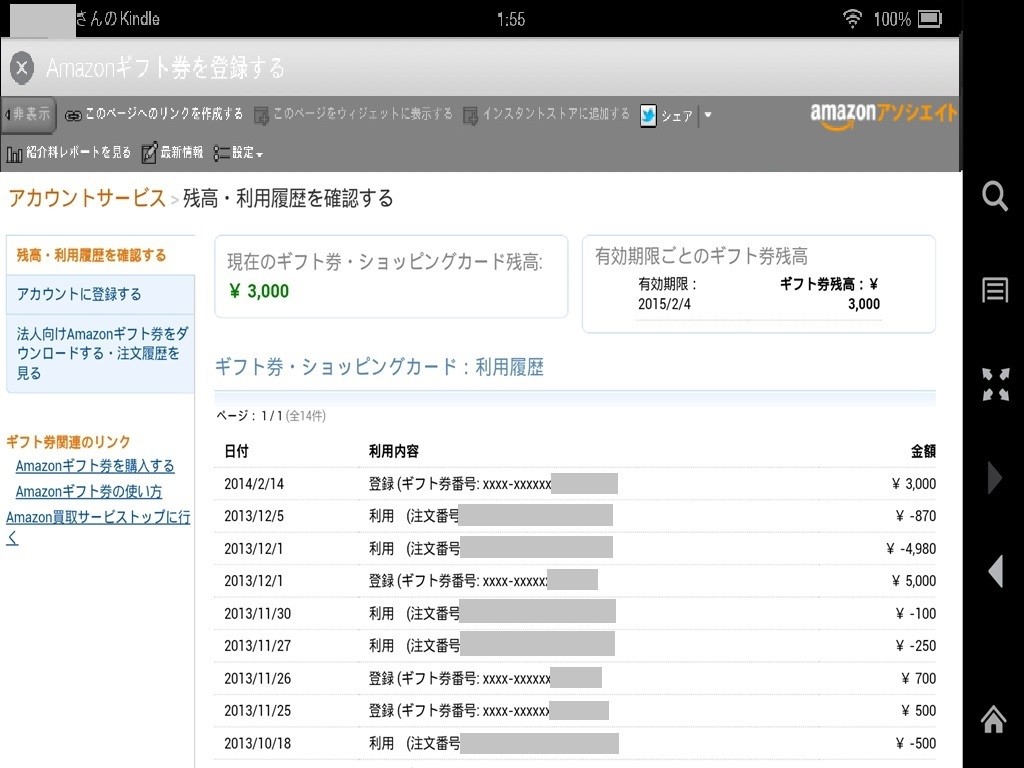Click the bar-chart icon beside 紹介料レポートを見る
The width and height of the screenshot is (1024, 768).
14,153
